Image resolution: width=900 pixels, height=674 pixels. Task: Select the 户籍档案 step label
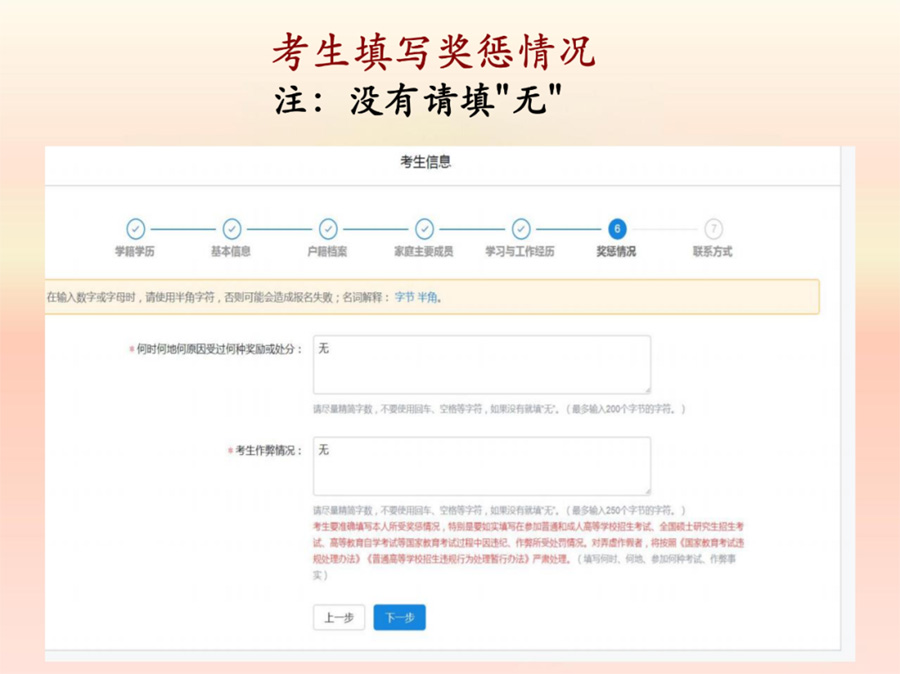click(x=327, y=252)
